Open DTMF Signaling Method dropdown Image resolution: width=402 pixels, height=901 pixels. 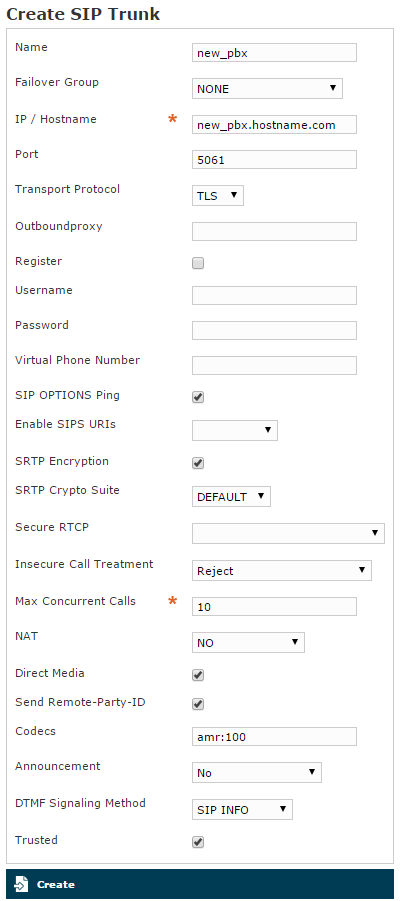point(242,809)
